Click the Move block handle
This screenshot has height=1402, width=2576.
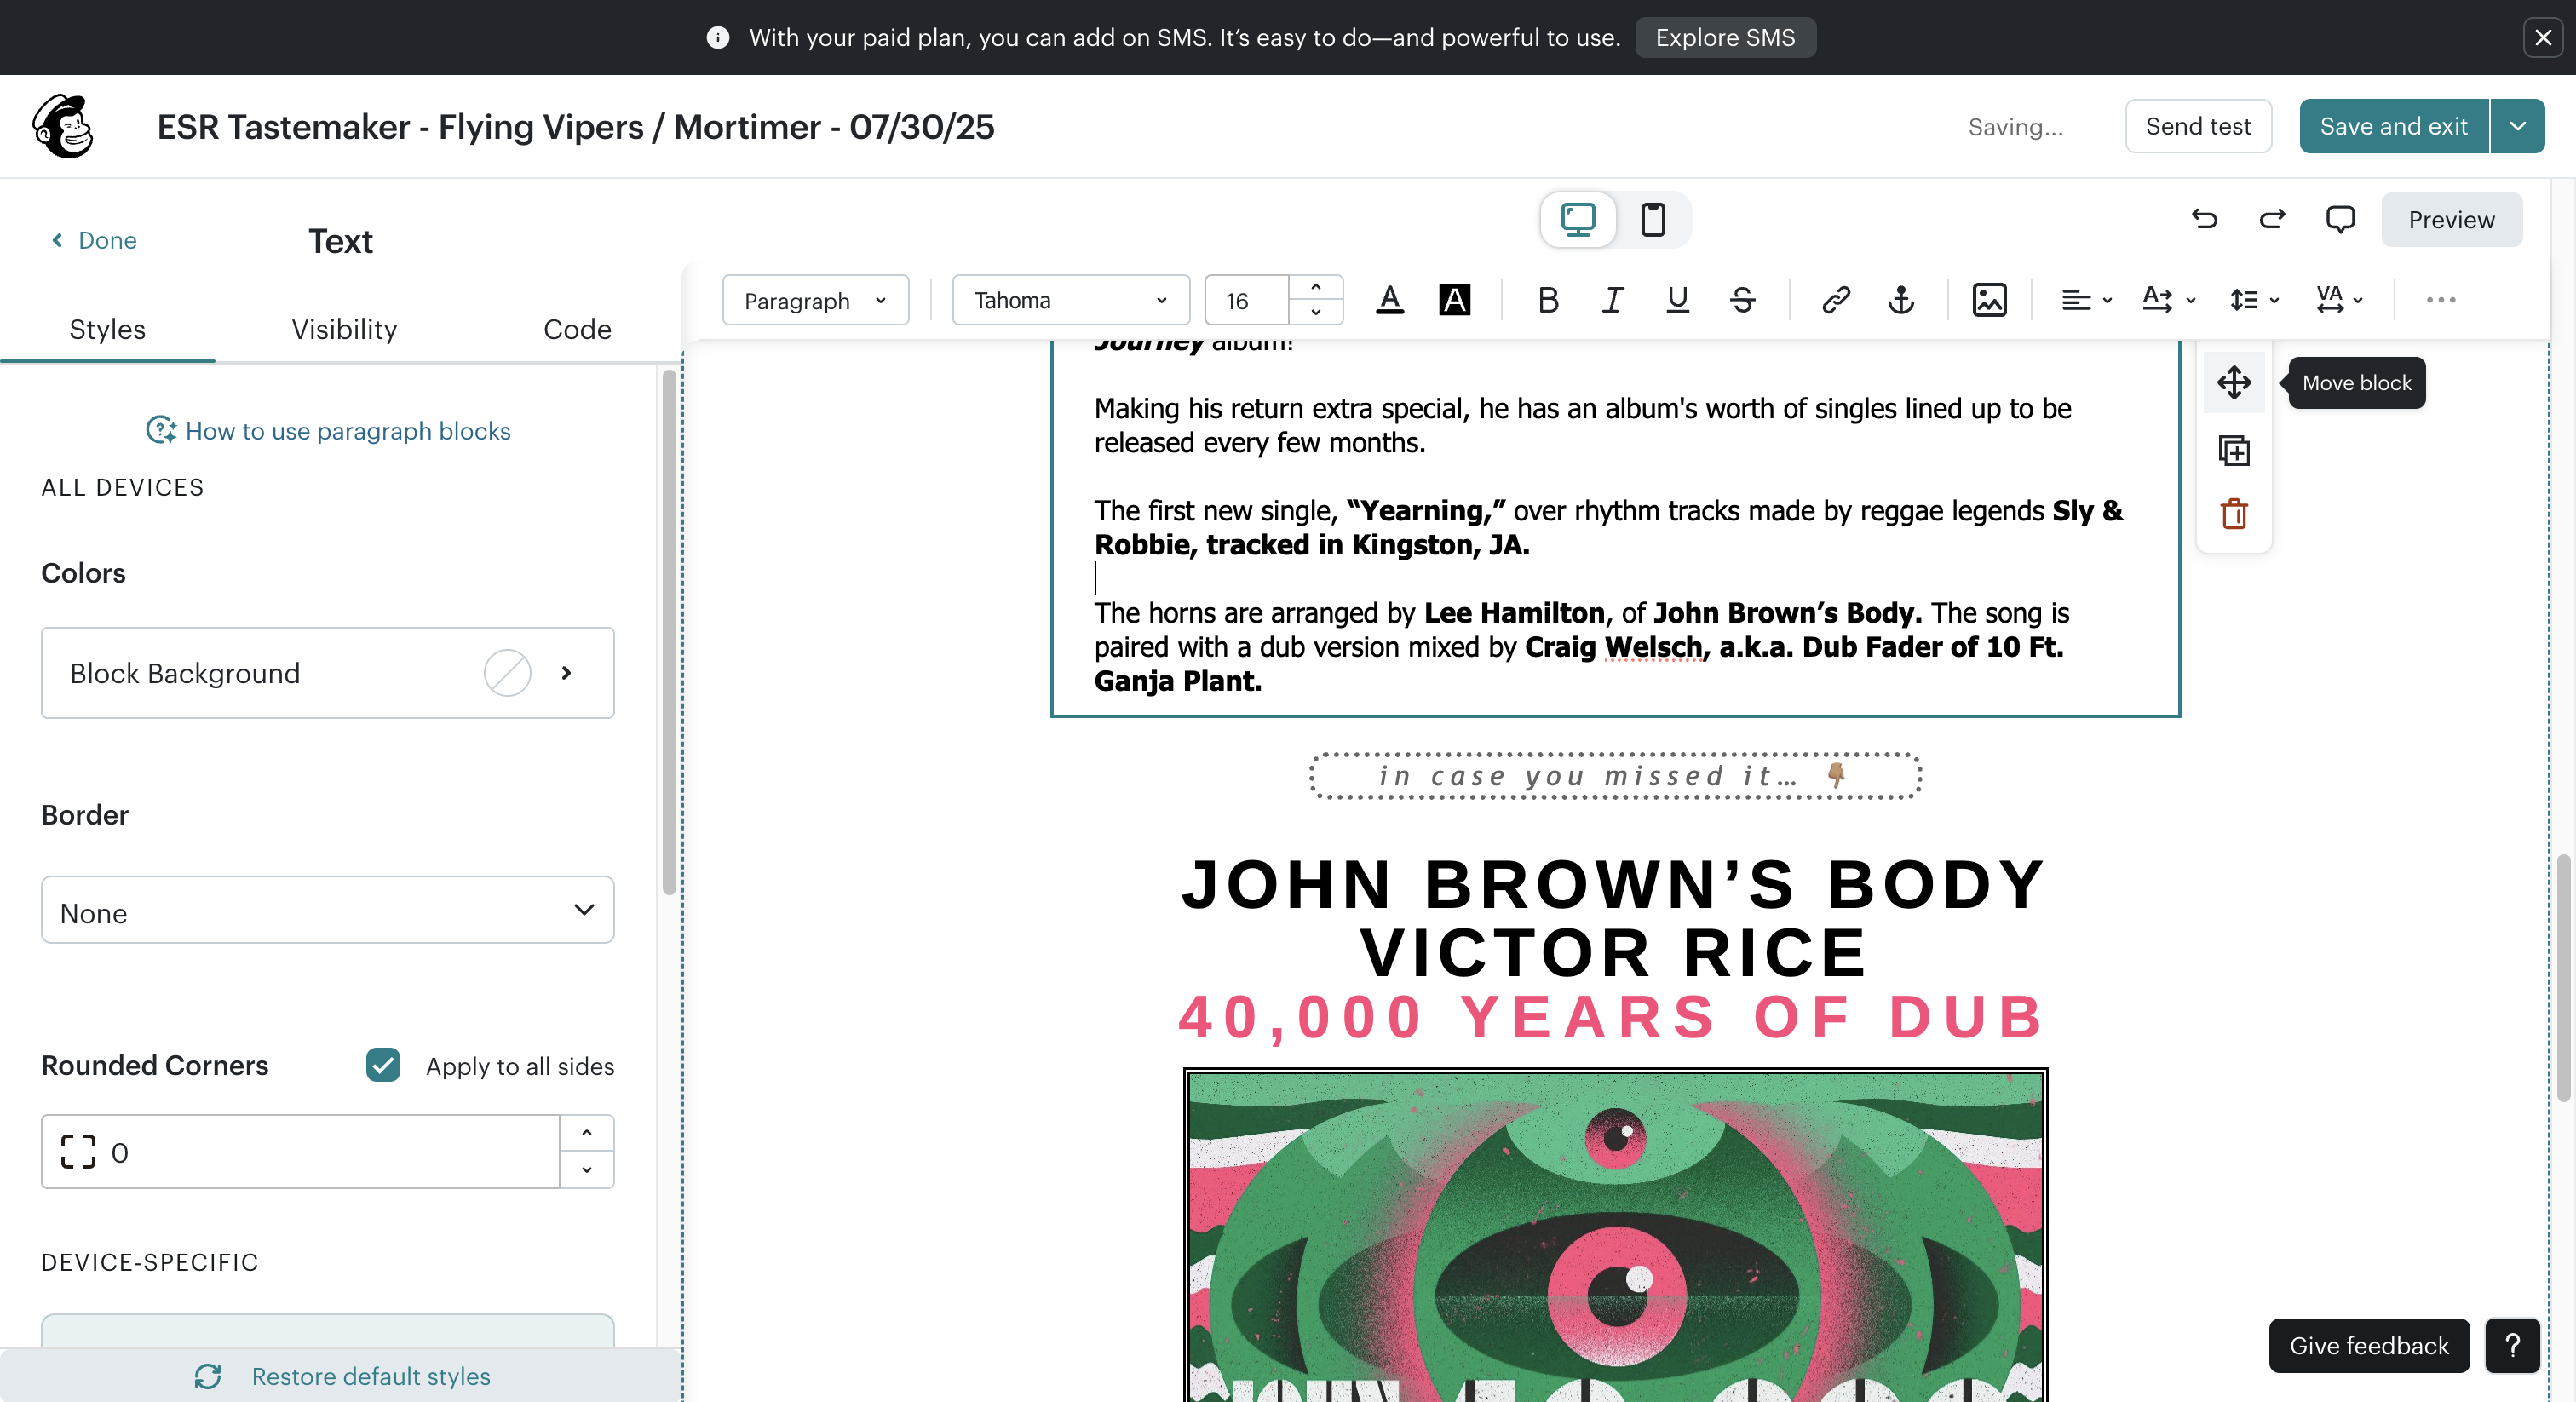[2234, 383]
